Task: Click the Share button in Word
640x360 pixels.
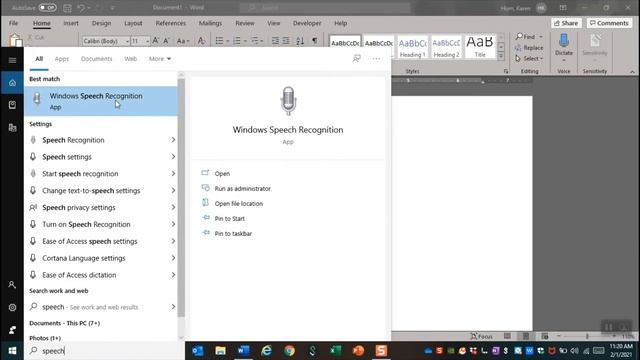Action: [566, 23]
